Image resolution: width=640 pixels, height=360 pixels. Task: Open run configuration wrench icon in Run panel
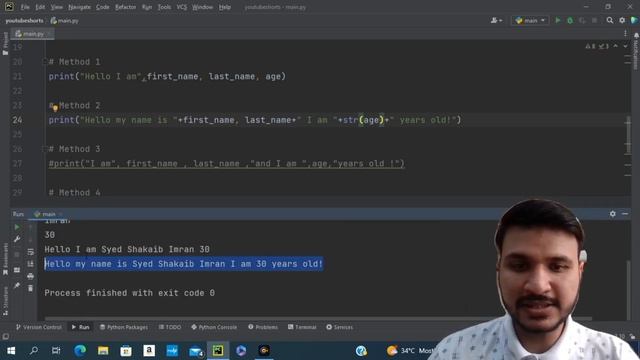pyautogui.click(x=17, y=239)
